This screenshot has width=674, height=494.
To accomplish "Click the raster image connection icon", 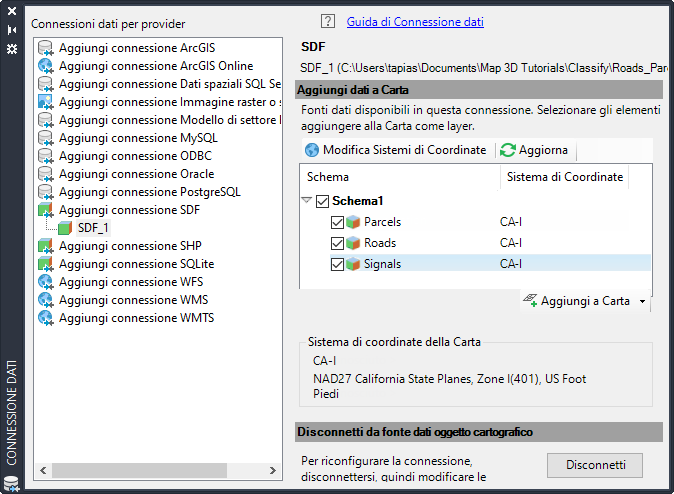I will [x=45, y=102].
